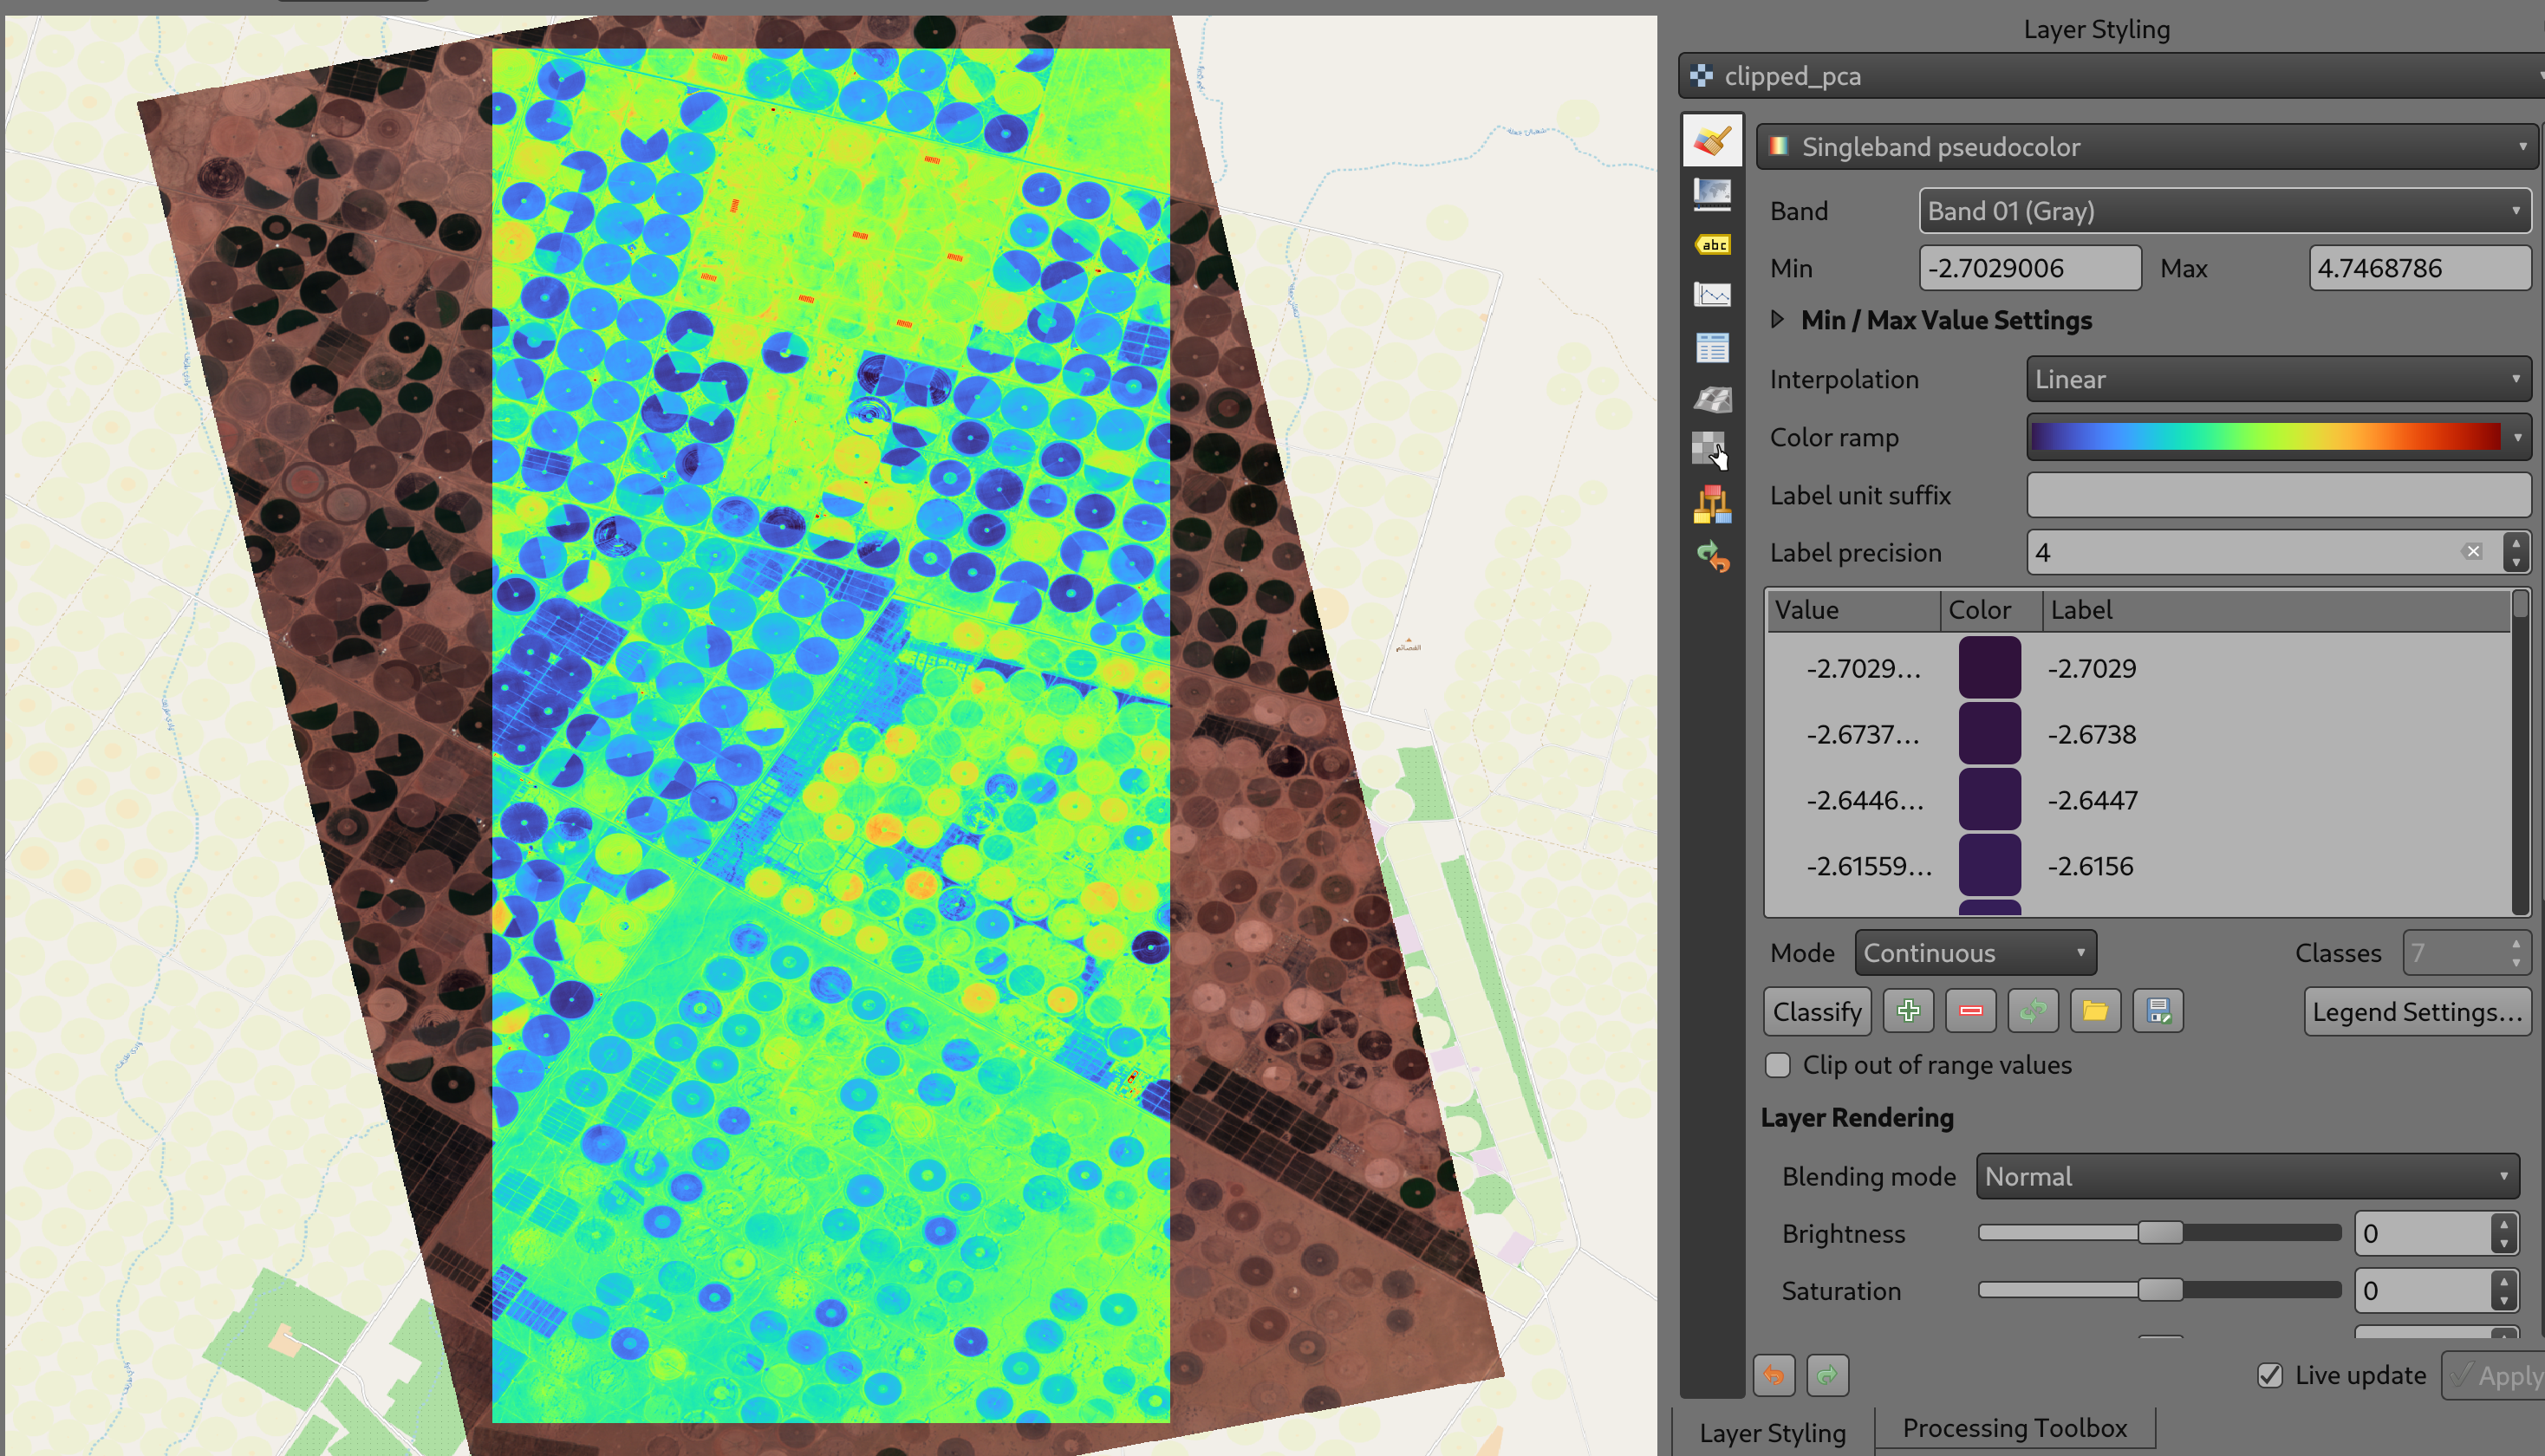
Task: Expand Min / Max Value Settings section
Action: pos(1777,320)
